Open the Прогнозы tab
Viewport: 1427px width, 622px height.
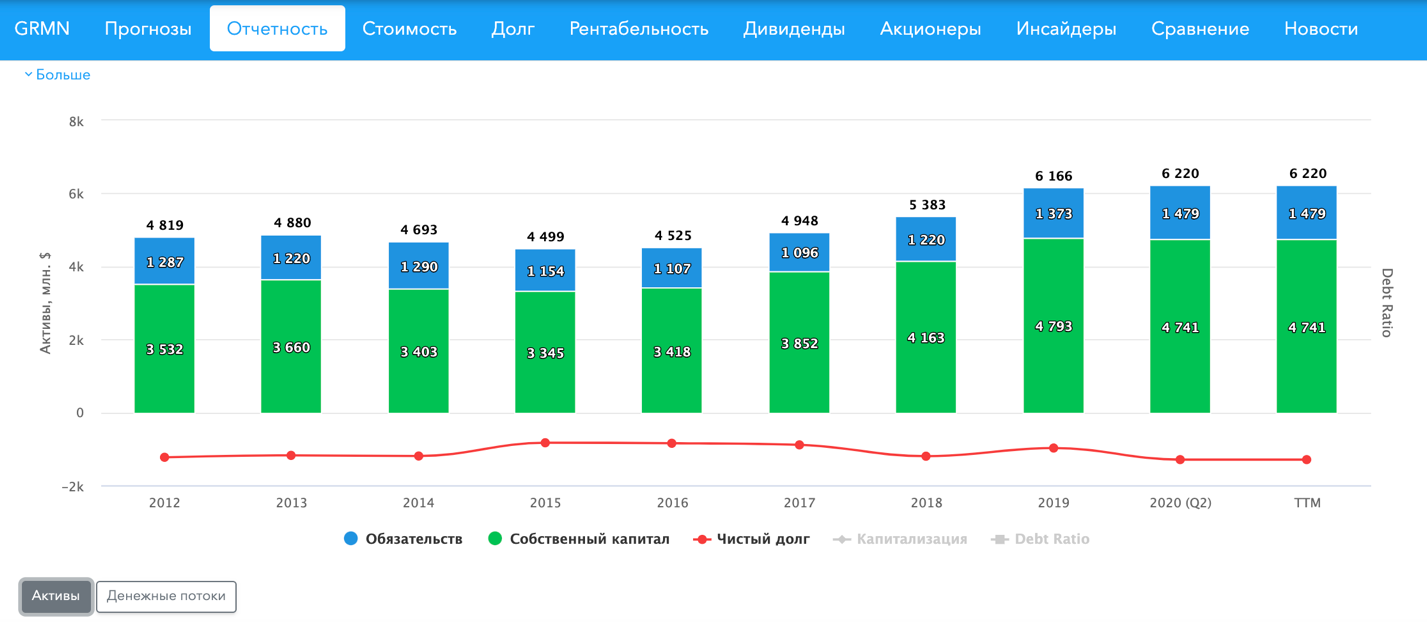148,29
